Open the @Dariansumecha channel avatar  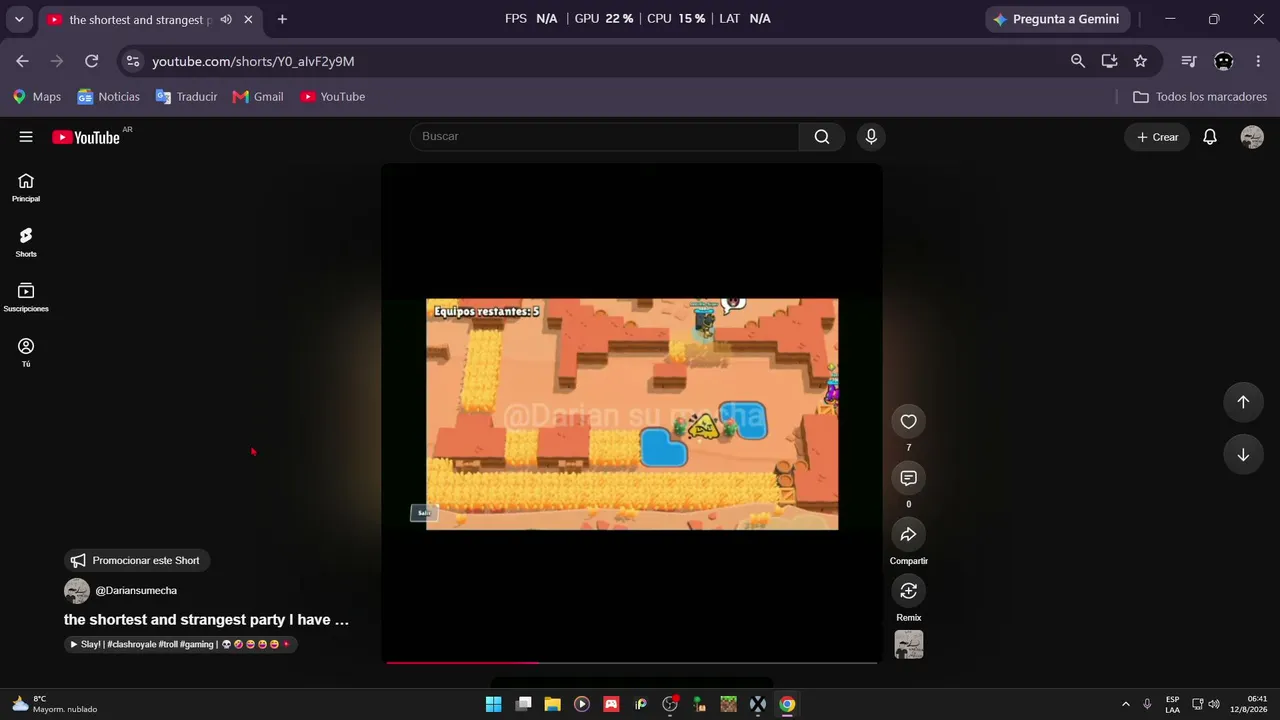tap(77, 591)
